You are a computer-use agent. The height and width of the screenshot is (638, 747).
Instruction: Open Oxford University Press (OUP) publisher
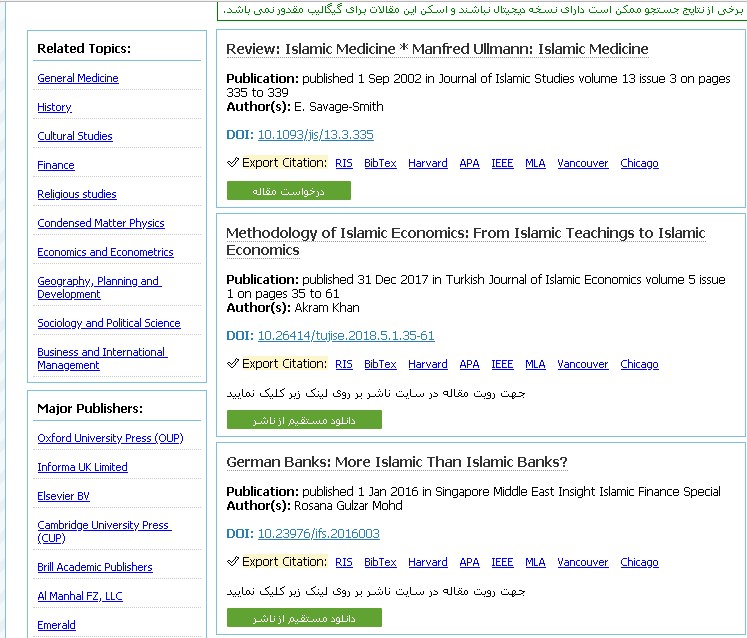[x=110, y=438]
